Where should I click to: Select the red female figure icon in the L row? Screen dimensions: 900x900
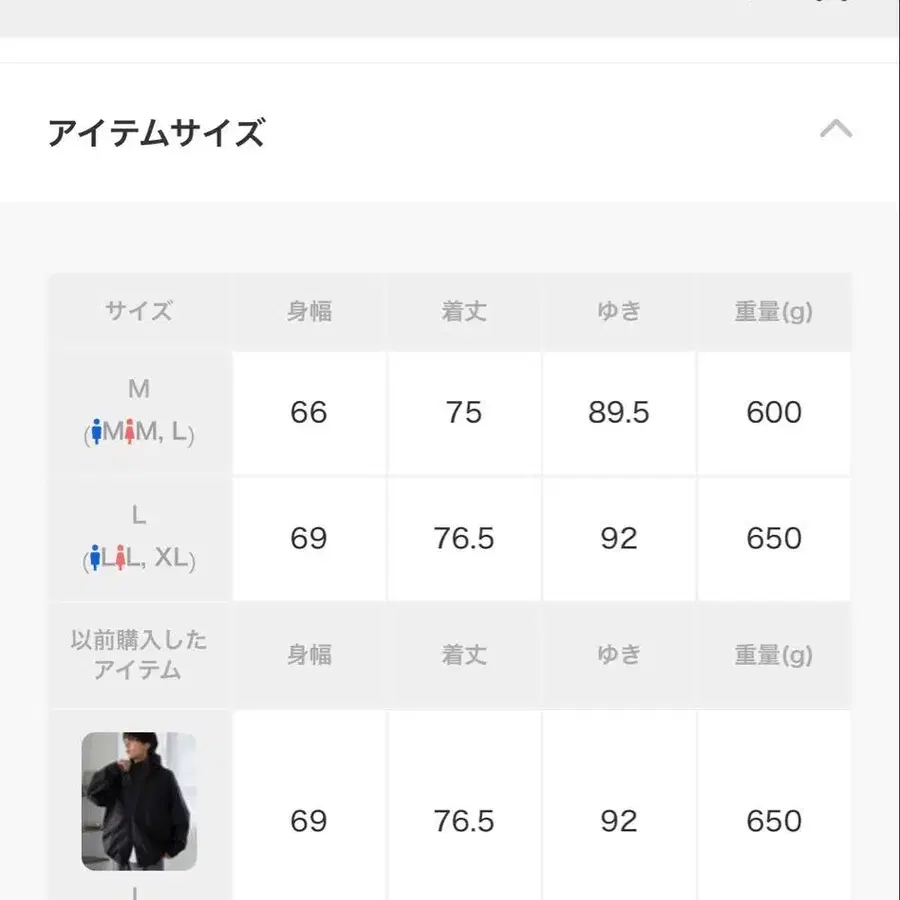click(121, 557)
